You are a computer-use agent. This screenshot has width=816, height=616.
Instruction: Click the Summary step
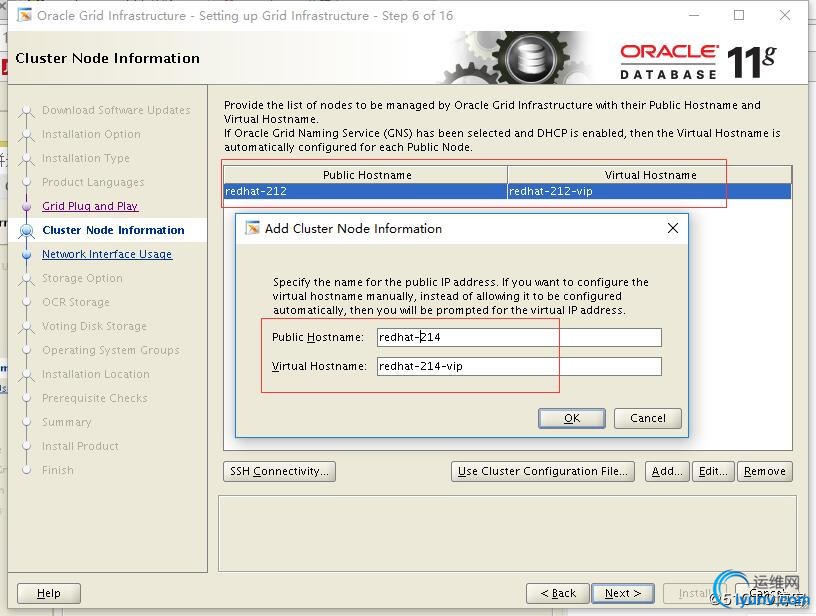67,421
